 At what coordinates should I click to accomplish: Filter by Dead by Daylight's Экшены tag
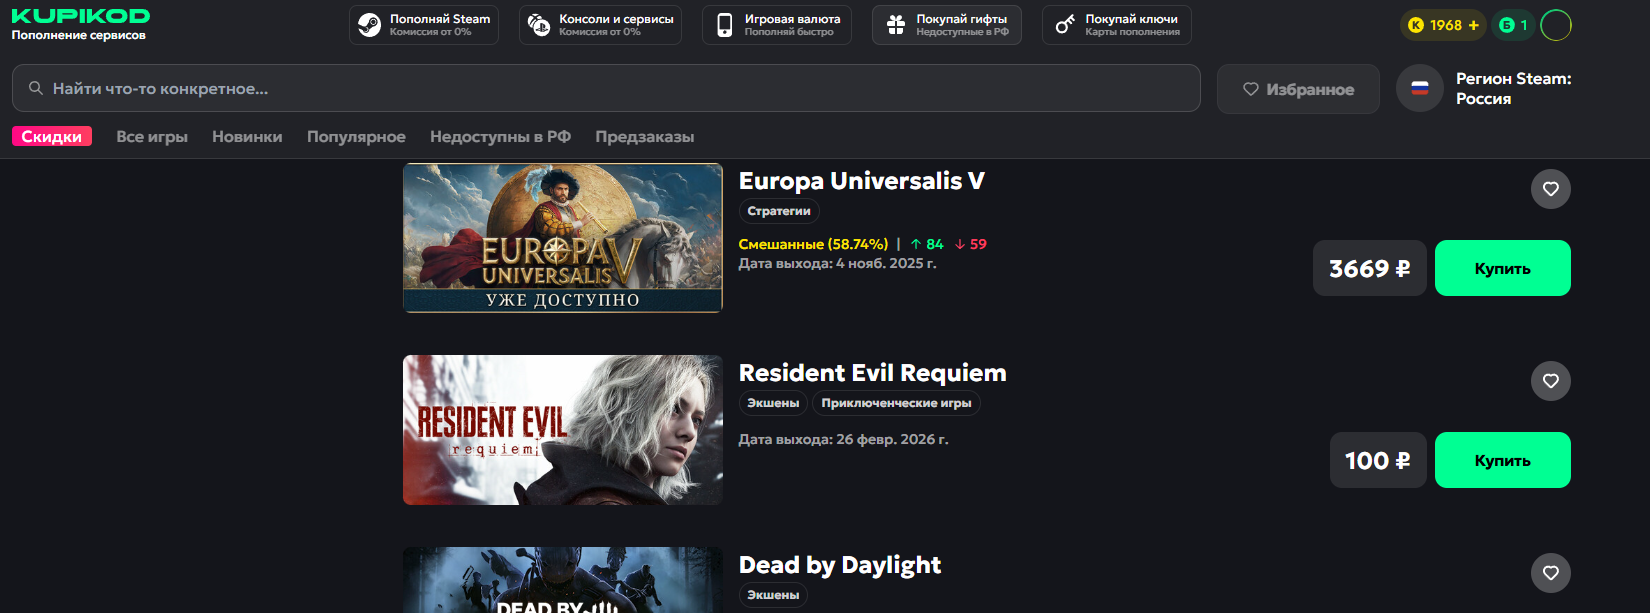click(774, 595)
